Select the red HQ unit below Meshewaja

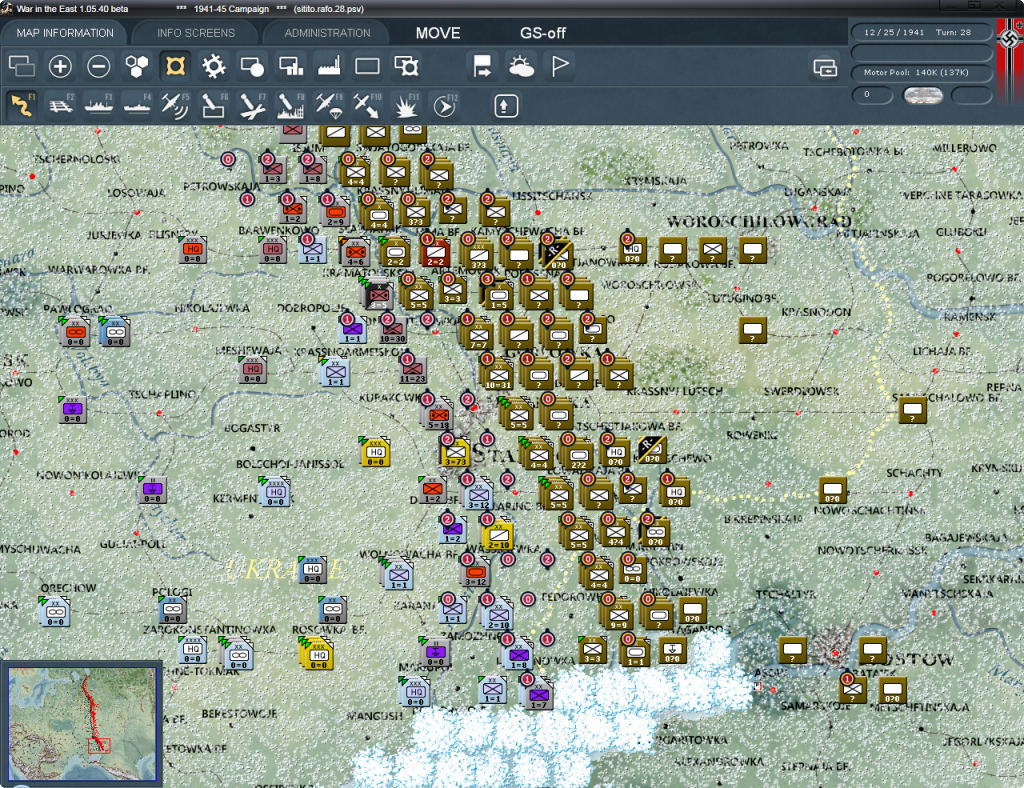tap(252, 370)
